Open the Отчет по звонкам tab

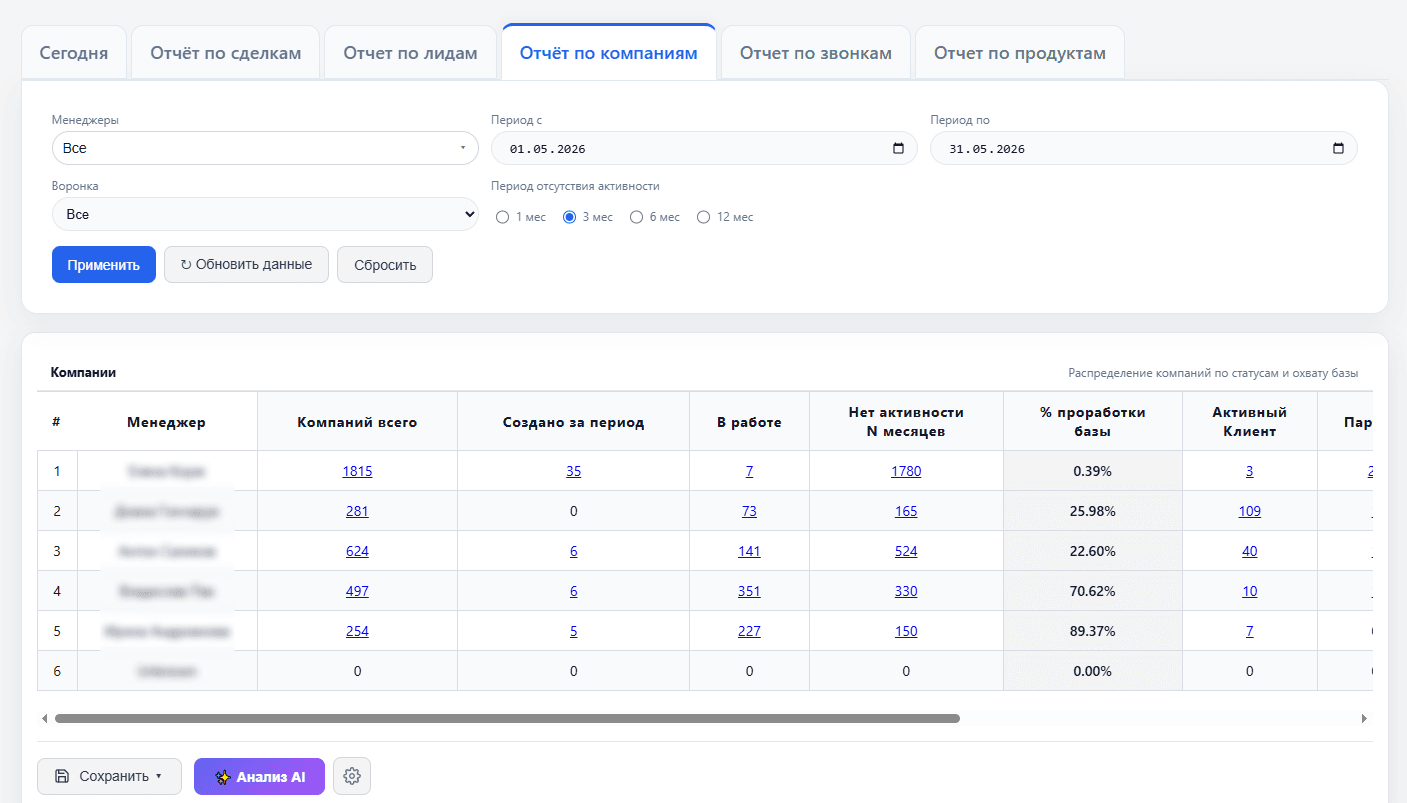tap(816, 53)
